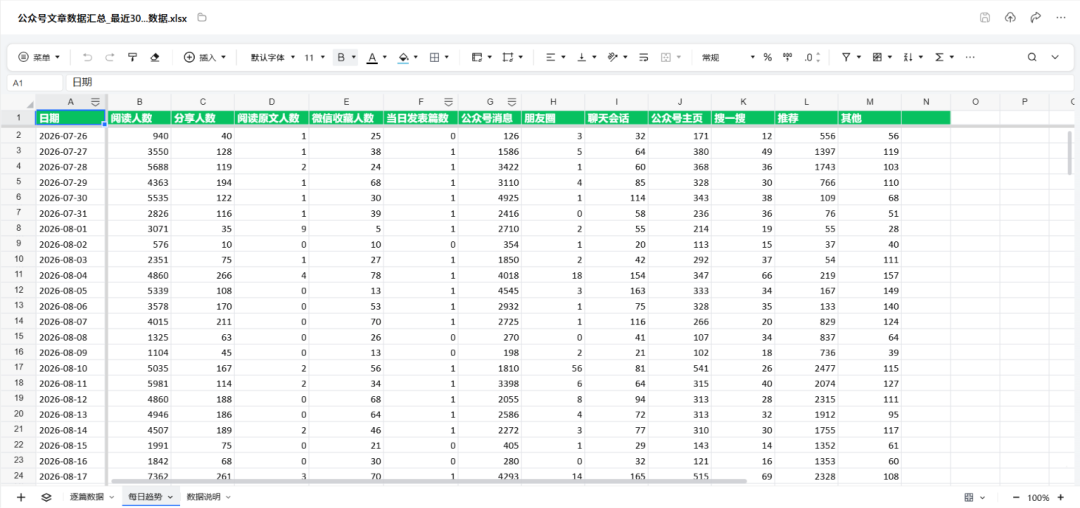1080x508 pixels.
Task: Click the clear formatting eraser icon
Action: (155, 58)
